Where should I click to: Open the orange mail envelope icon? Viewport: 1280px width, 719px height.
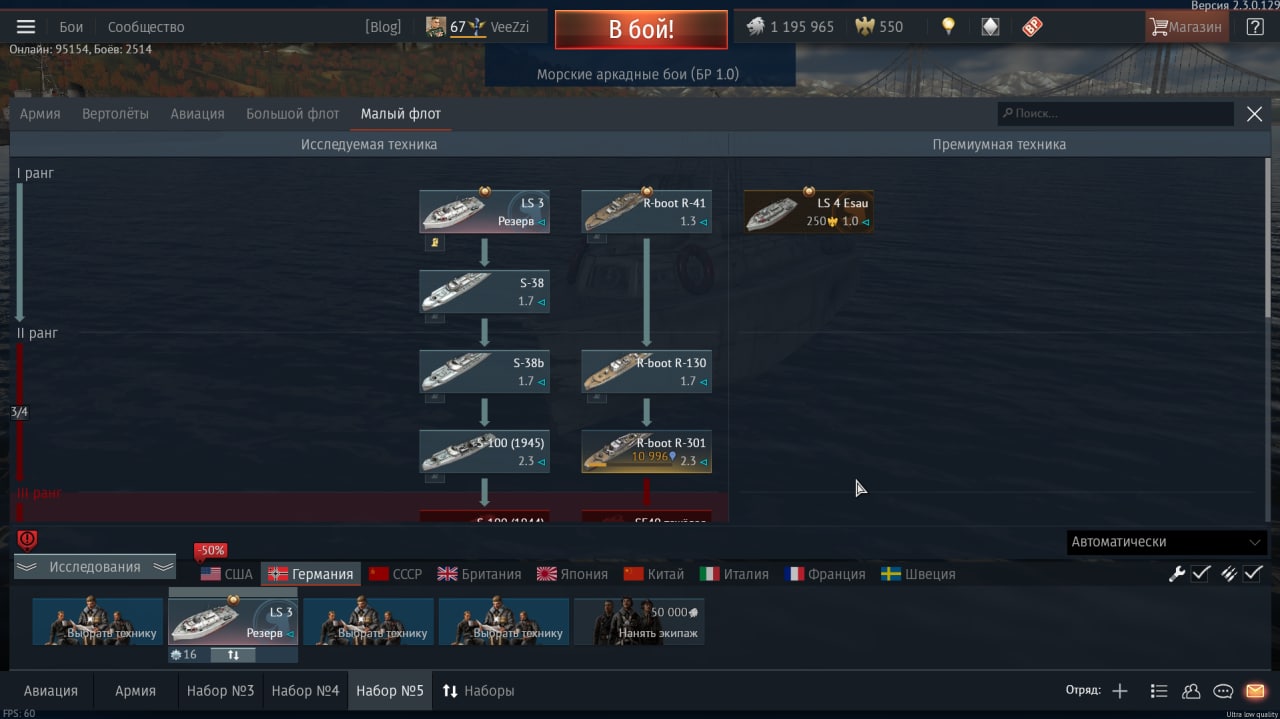coord(1255,691)
